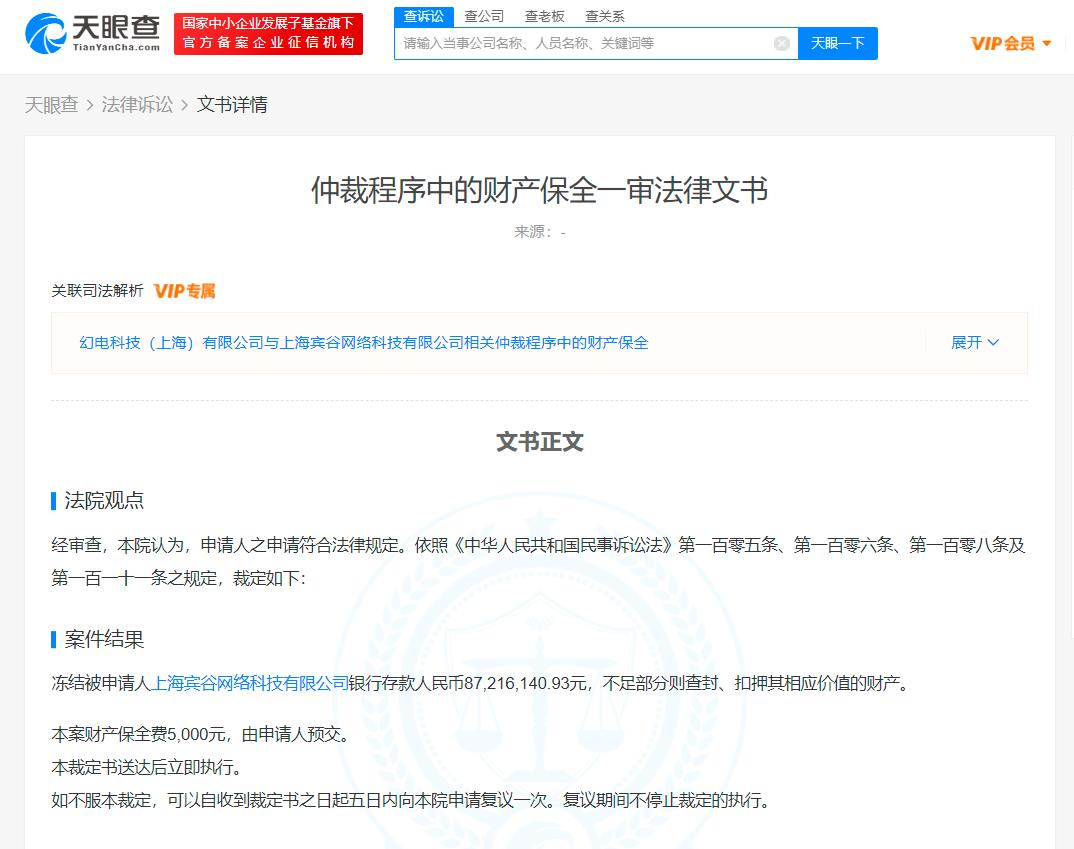Viewport: 1074px width, 849px height.
Task: Go to 天眼查 breadcrumb home link
Action: click(x=51, y=105)
